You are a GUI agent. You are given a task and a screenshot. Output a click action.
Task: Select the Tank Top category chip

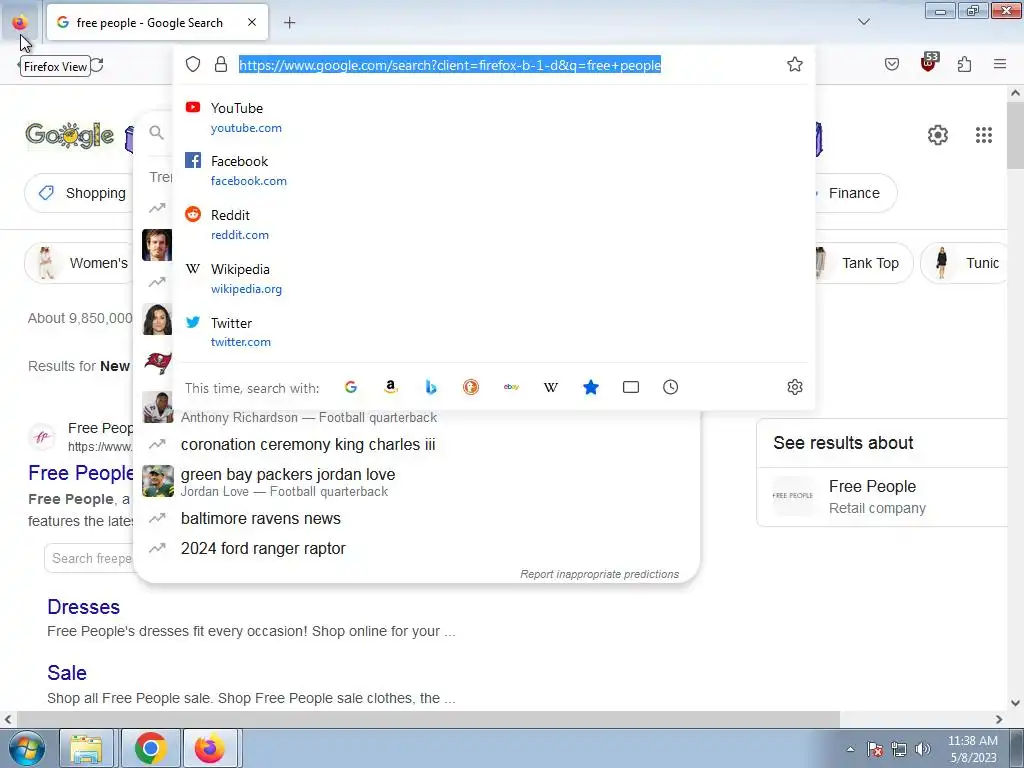(863, 263)
